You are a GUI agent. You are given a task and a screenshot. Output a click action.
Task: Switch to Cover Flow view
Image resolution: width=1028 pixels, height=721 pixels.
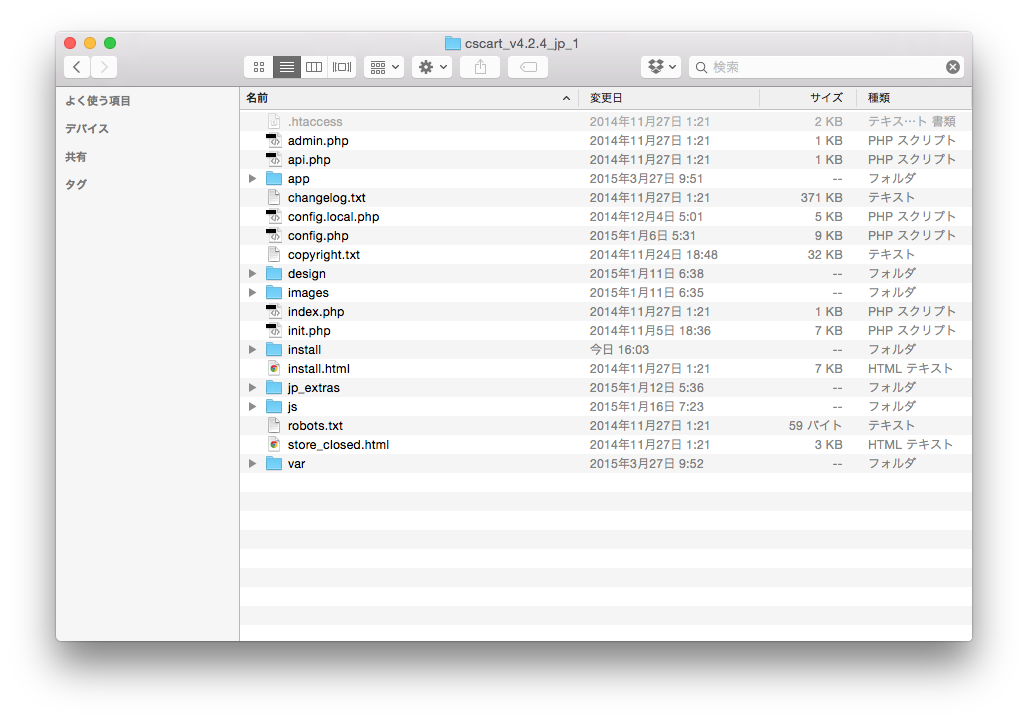click(x=342, y=67)
